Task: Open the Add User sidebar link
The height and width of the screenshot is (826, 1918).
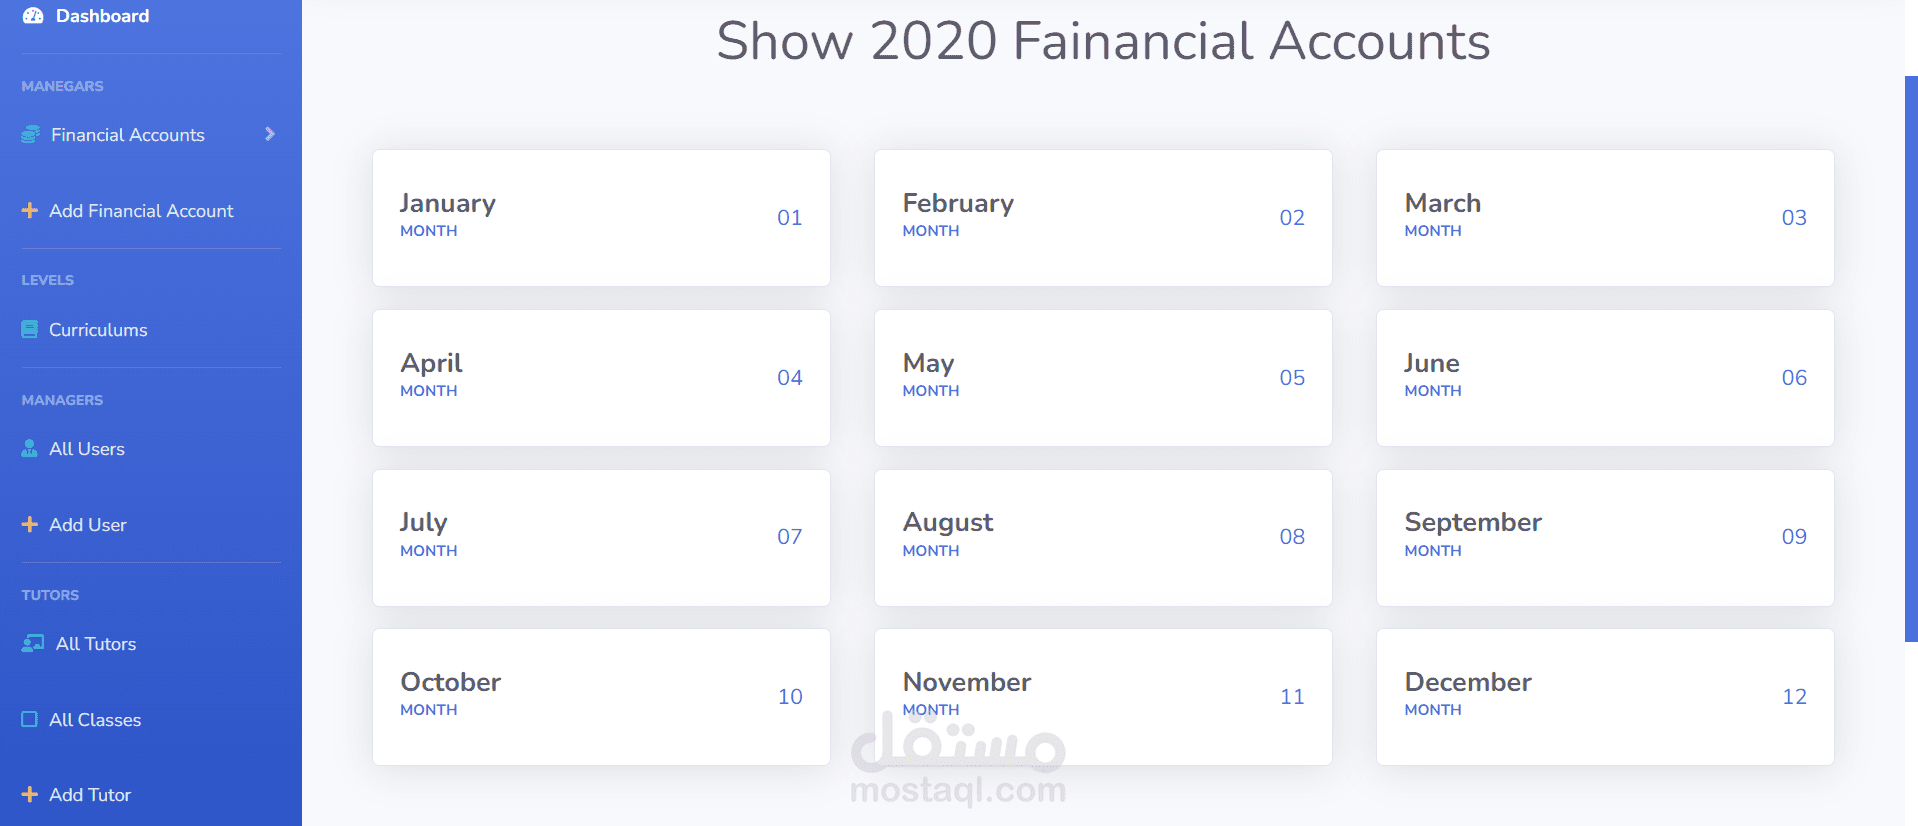Action: coord(88,525)
